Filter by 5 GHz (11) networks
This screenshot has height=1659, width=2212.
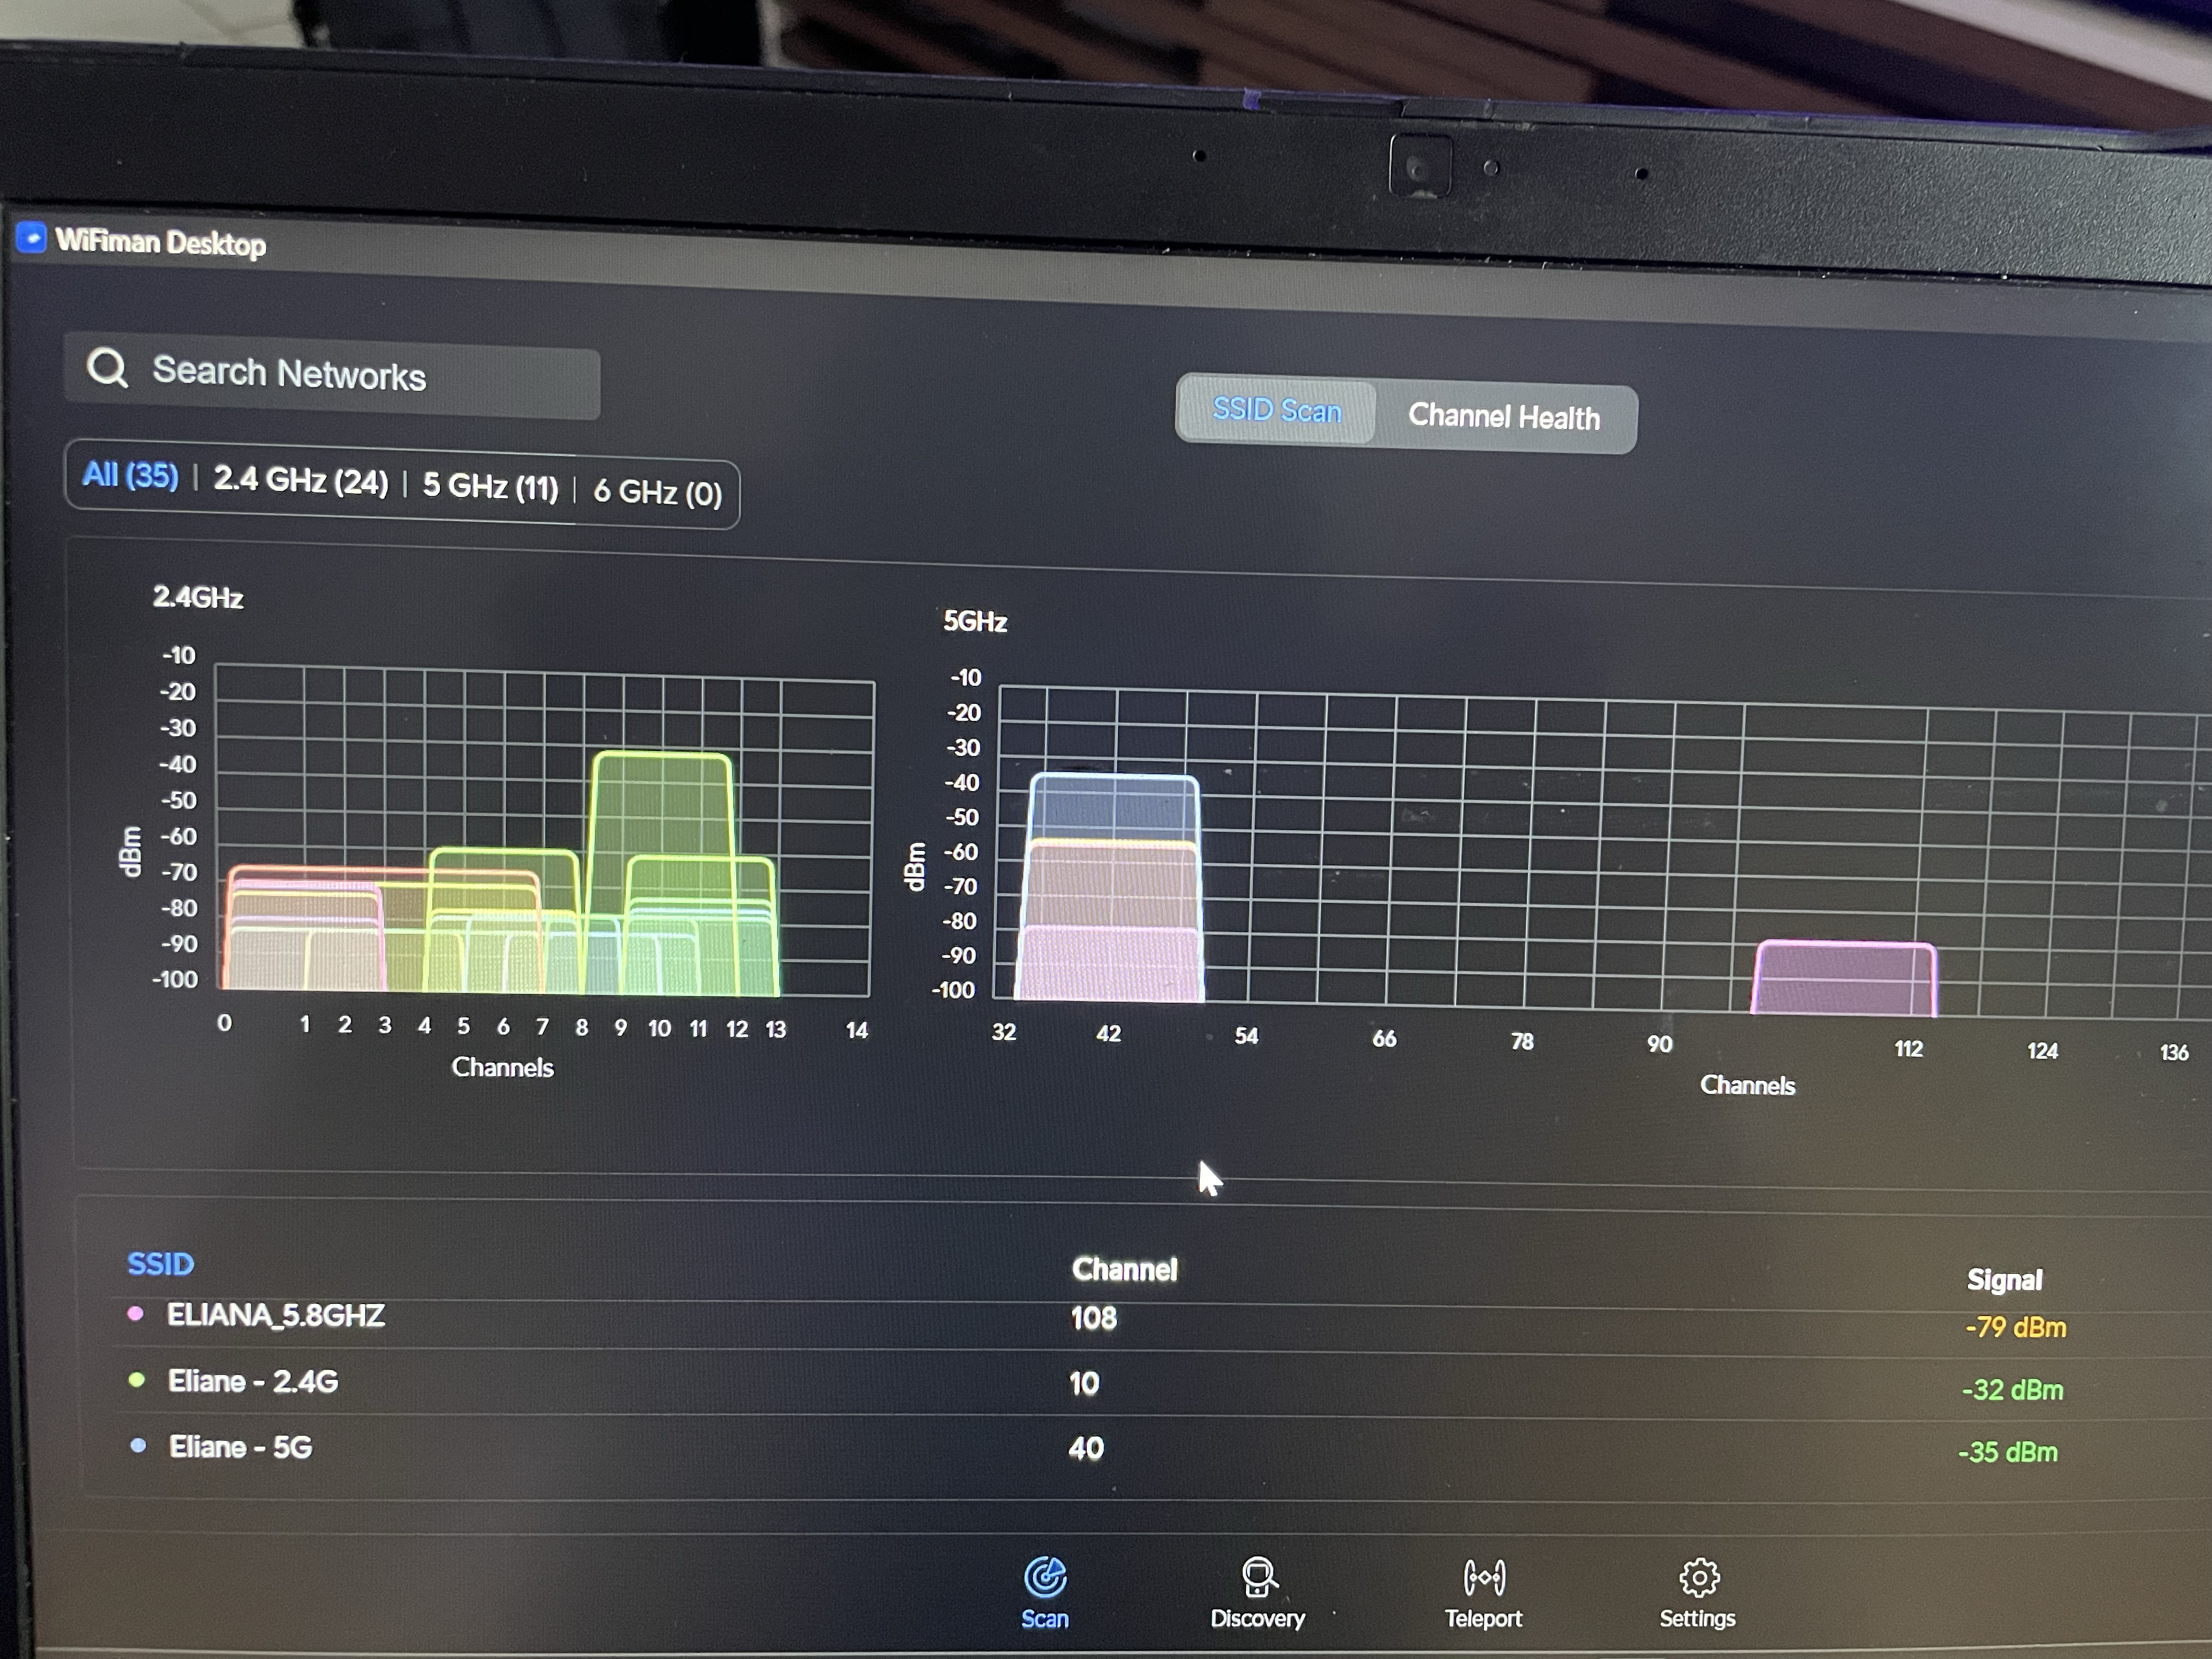[x=490, y=487]
